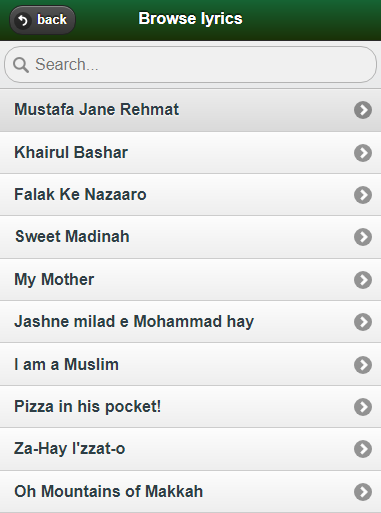Click the chevron icon beside Mustafa Jane Rehmat

tap(363, 110)
